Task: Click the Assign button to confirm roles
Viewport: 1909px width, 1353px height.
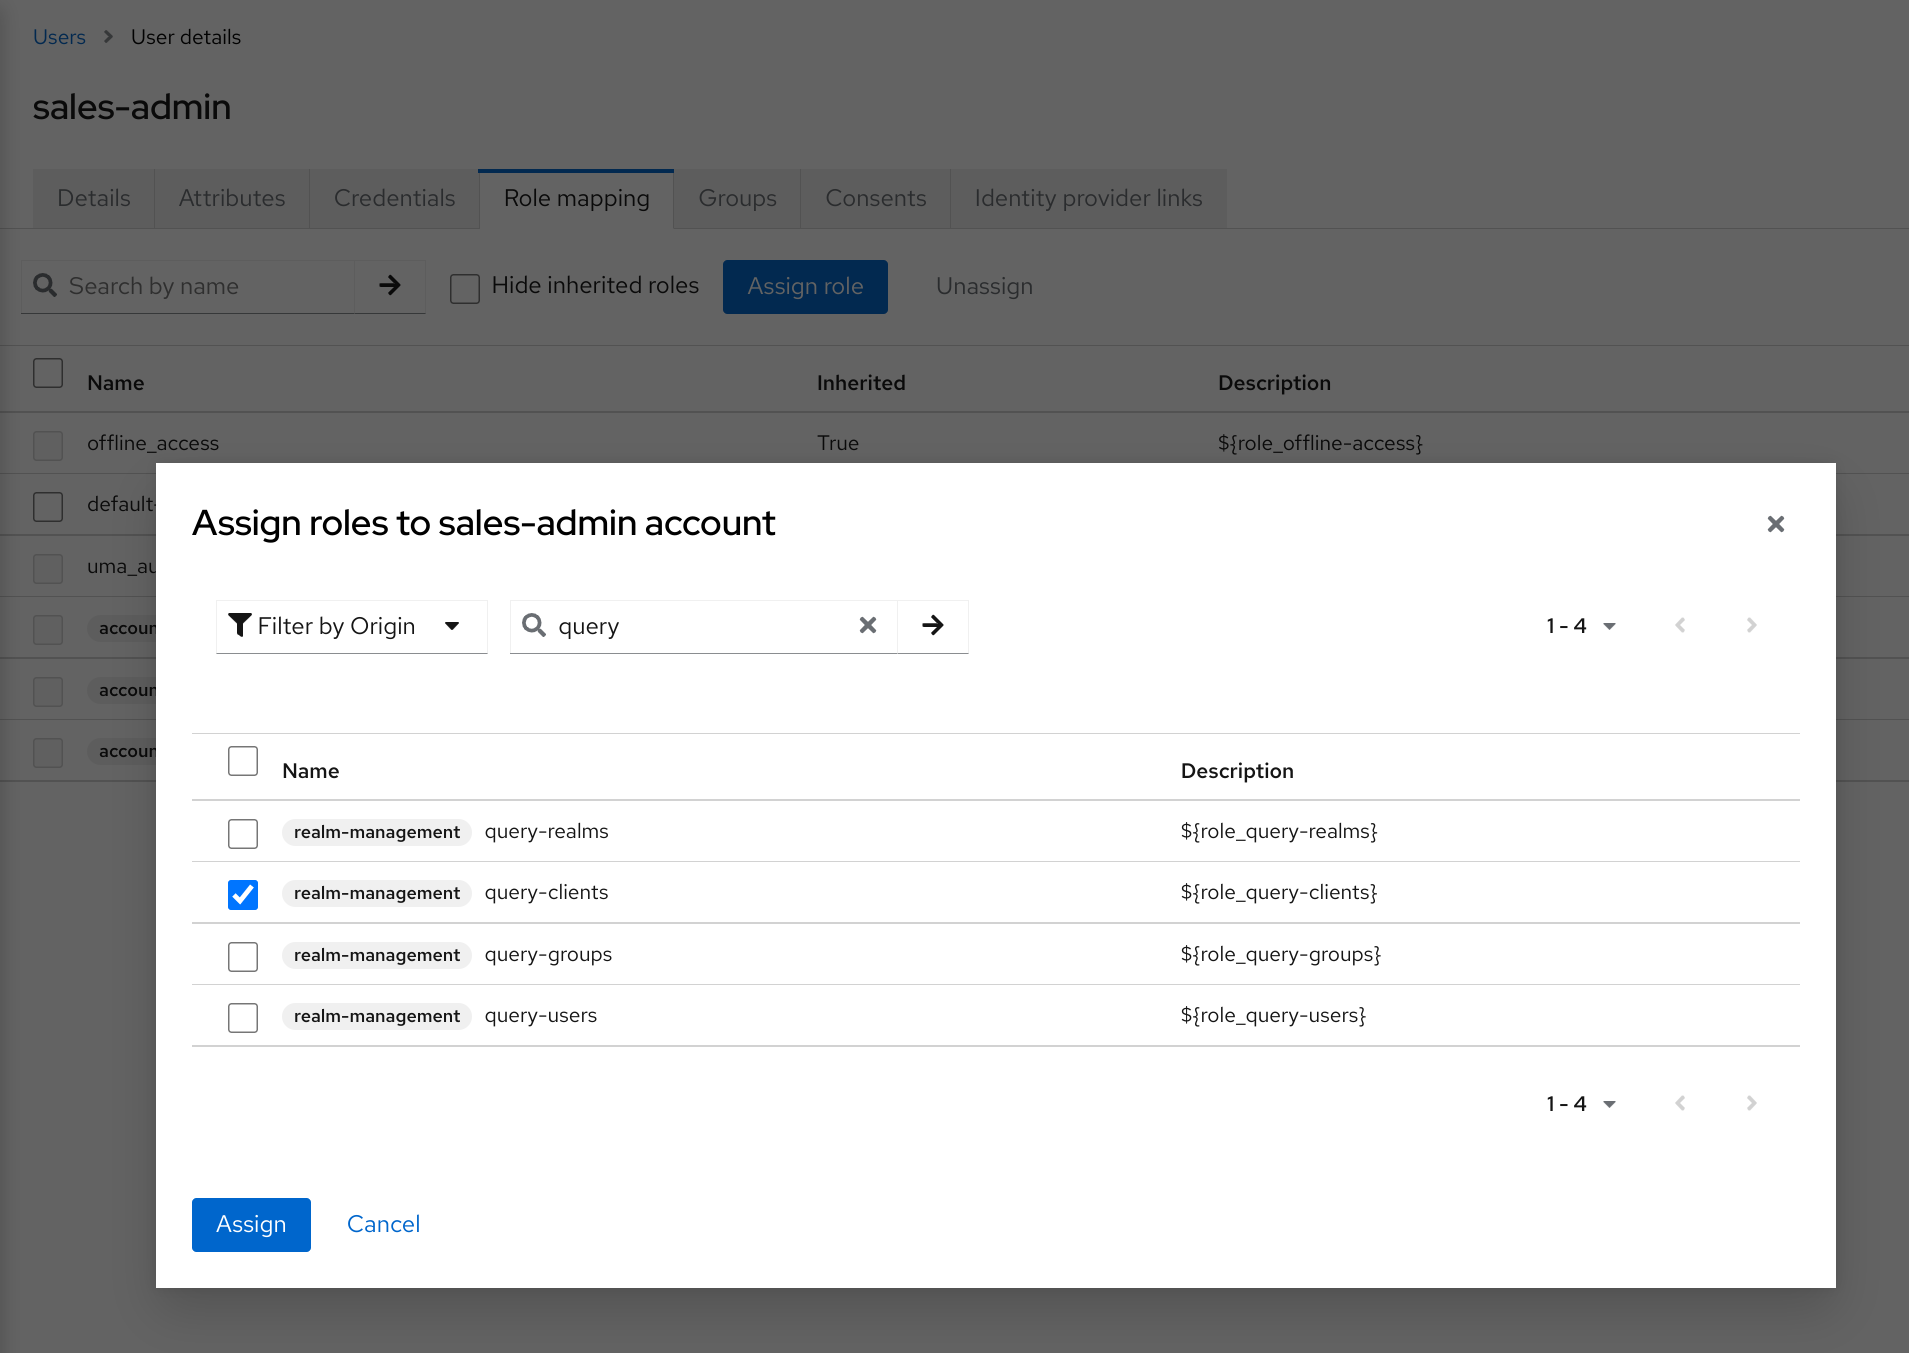Action: tap(251, 1224)
